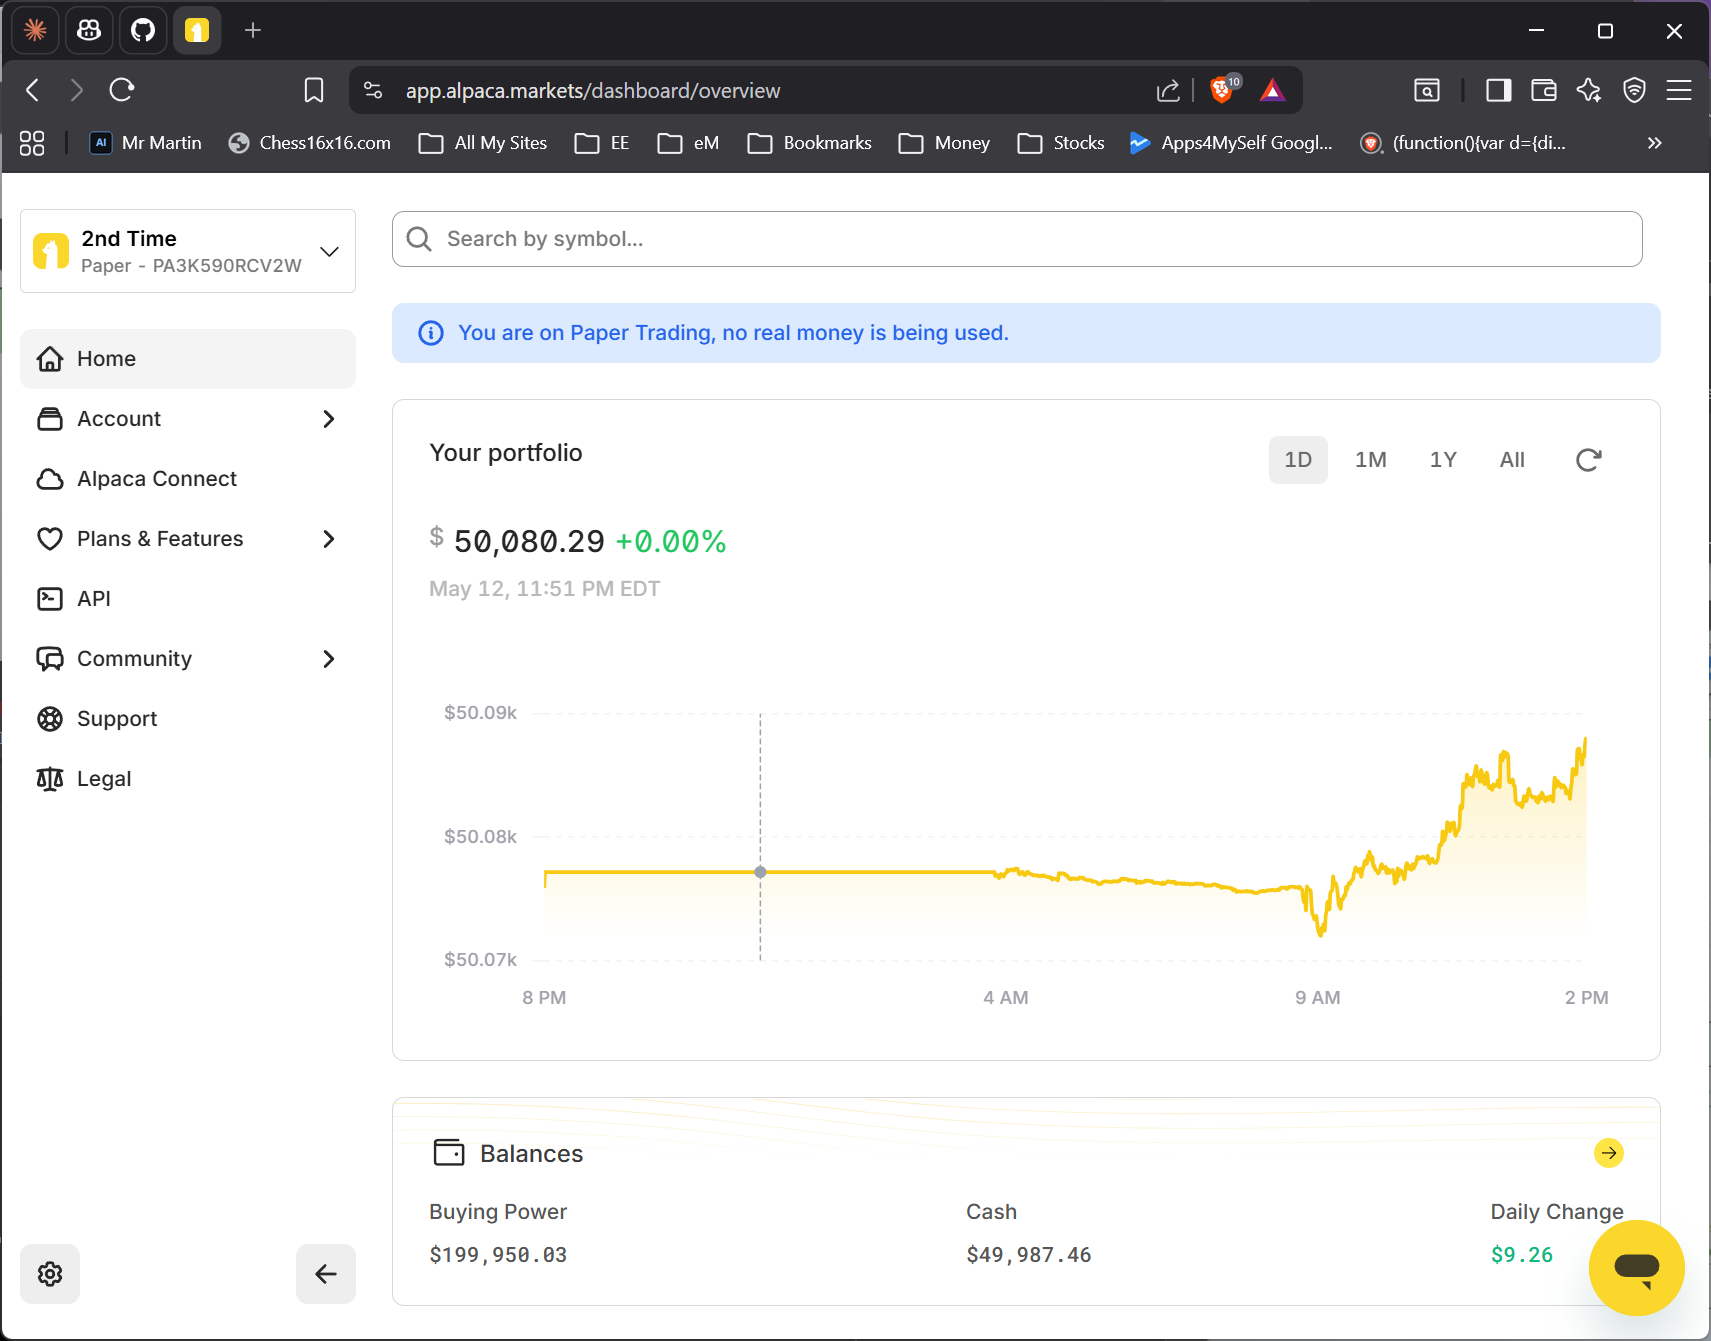Open the Legal page

188,779
